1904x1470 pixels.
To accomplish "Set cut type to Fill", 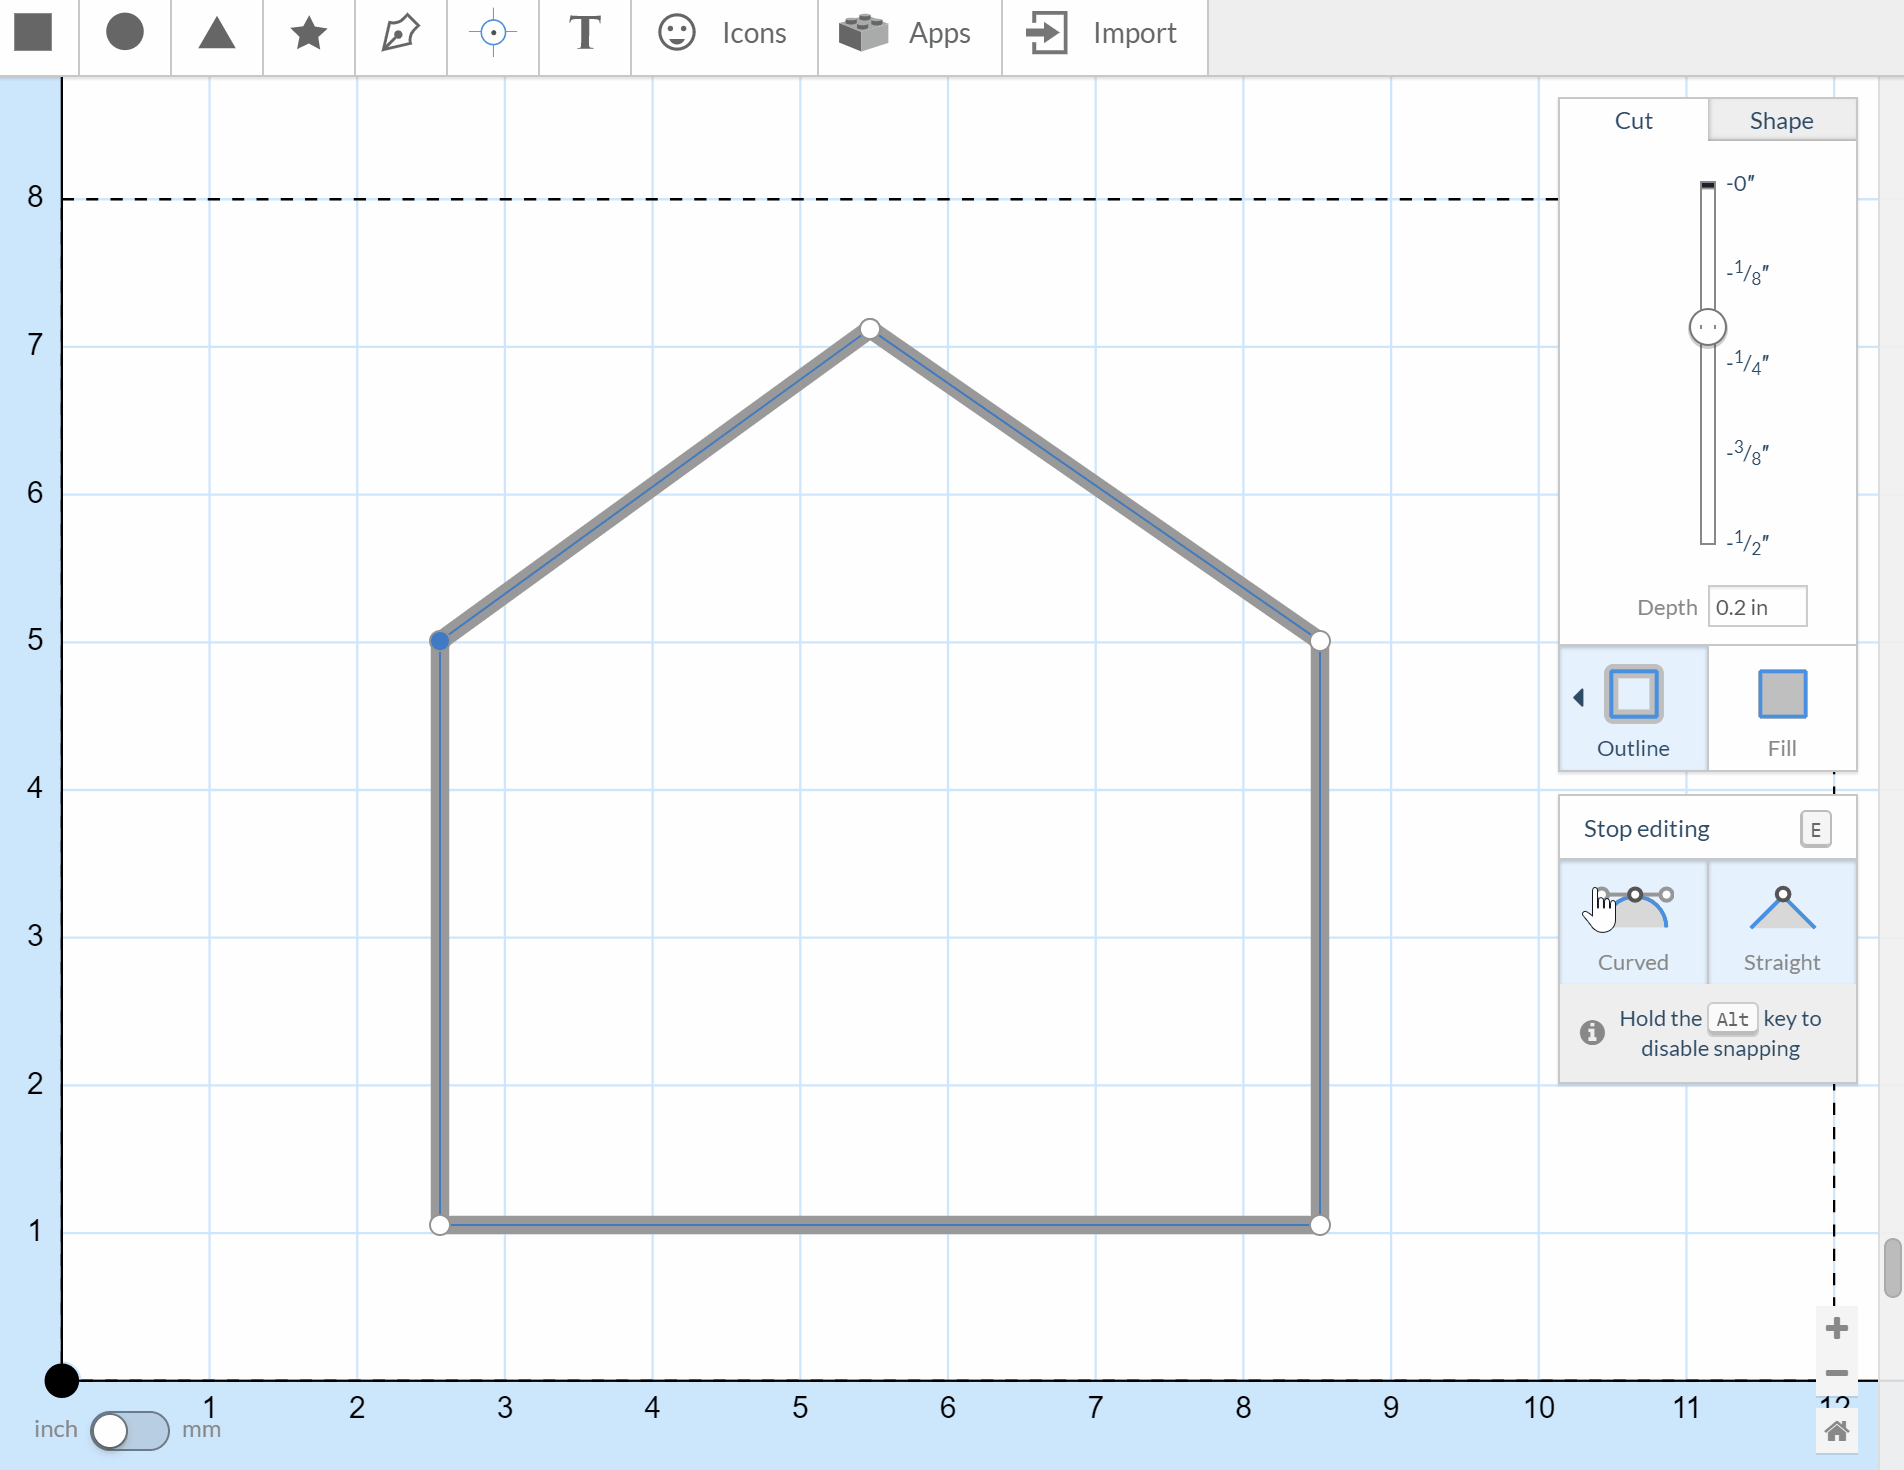I will click(1781, 709).
